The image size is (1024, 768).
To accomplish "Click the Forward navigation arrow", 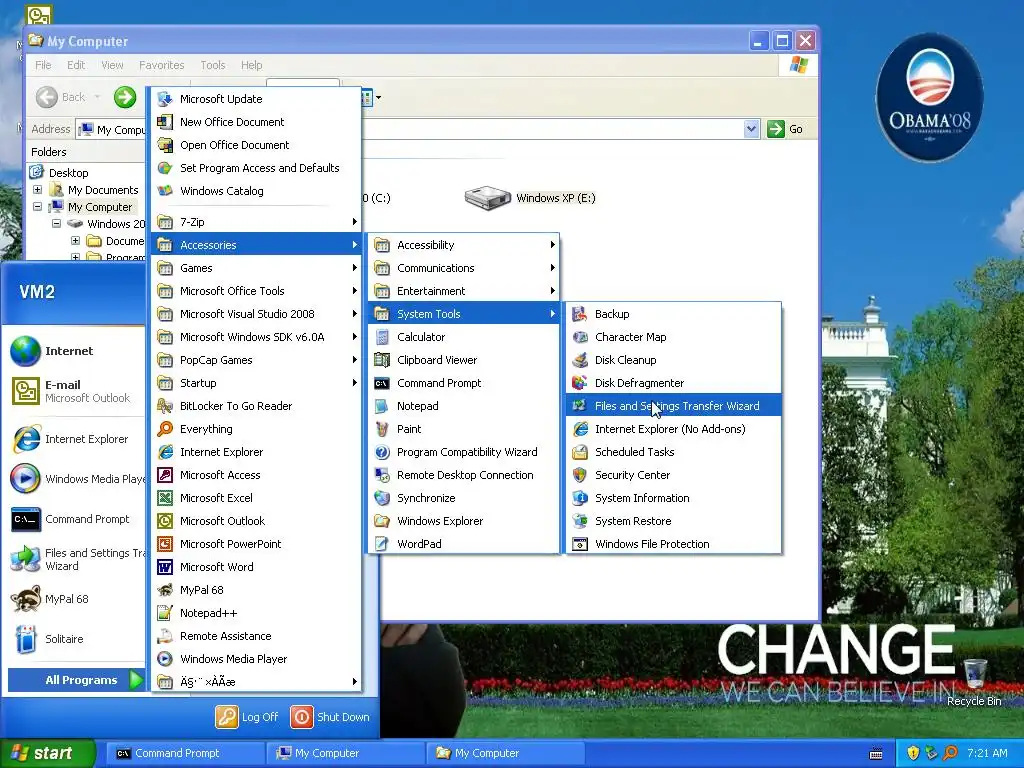I will tap(125, 97).
